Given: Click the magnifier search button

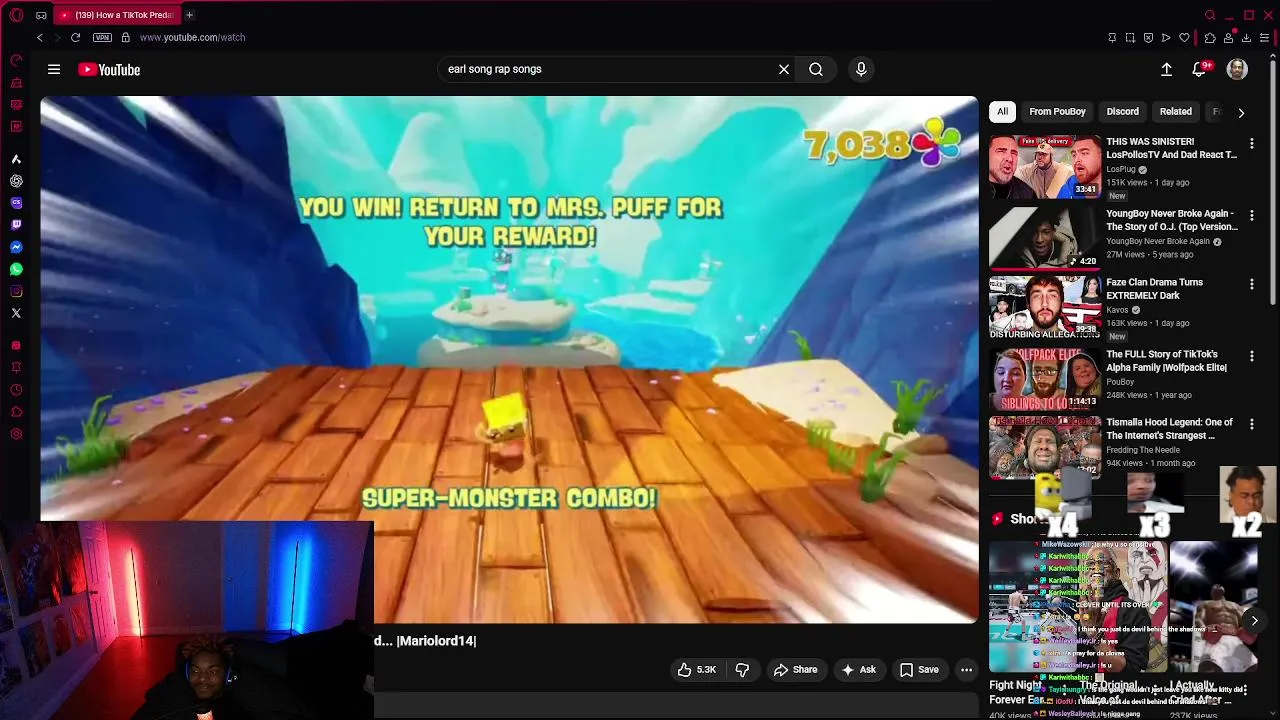Looking at the screenshot, I should coord(816,69).
